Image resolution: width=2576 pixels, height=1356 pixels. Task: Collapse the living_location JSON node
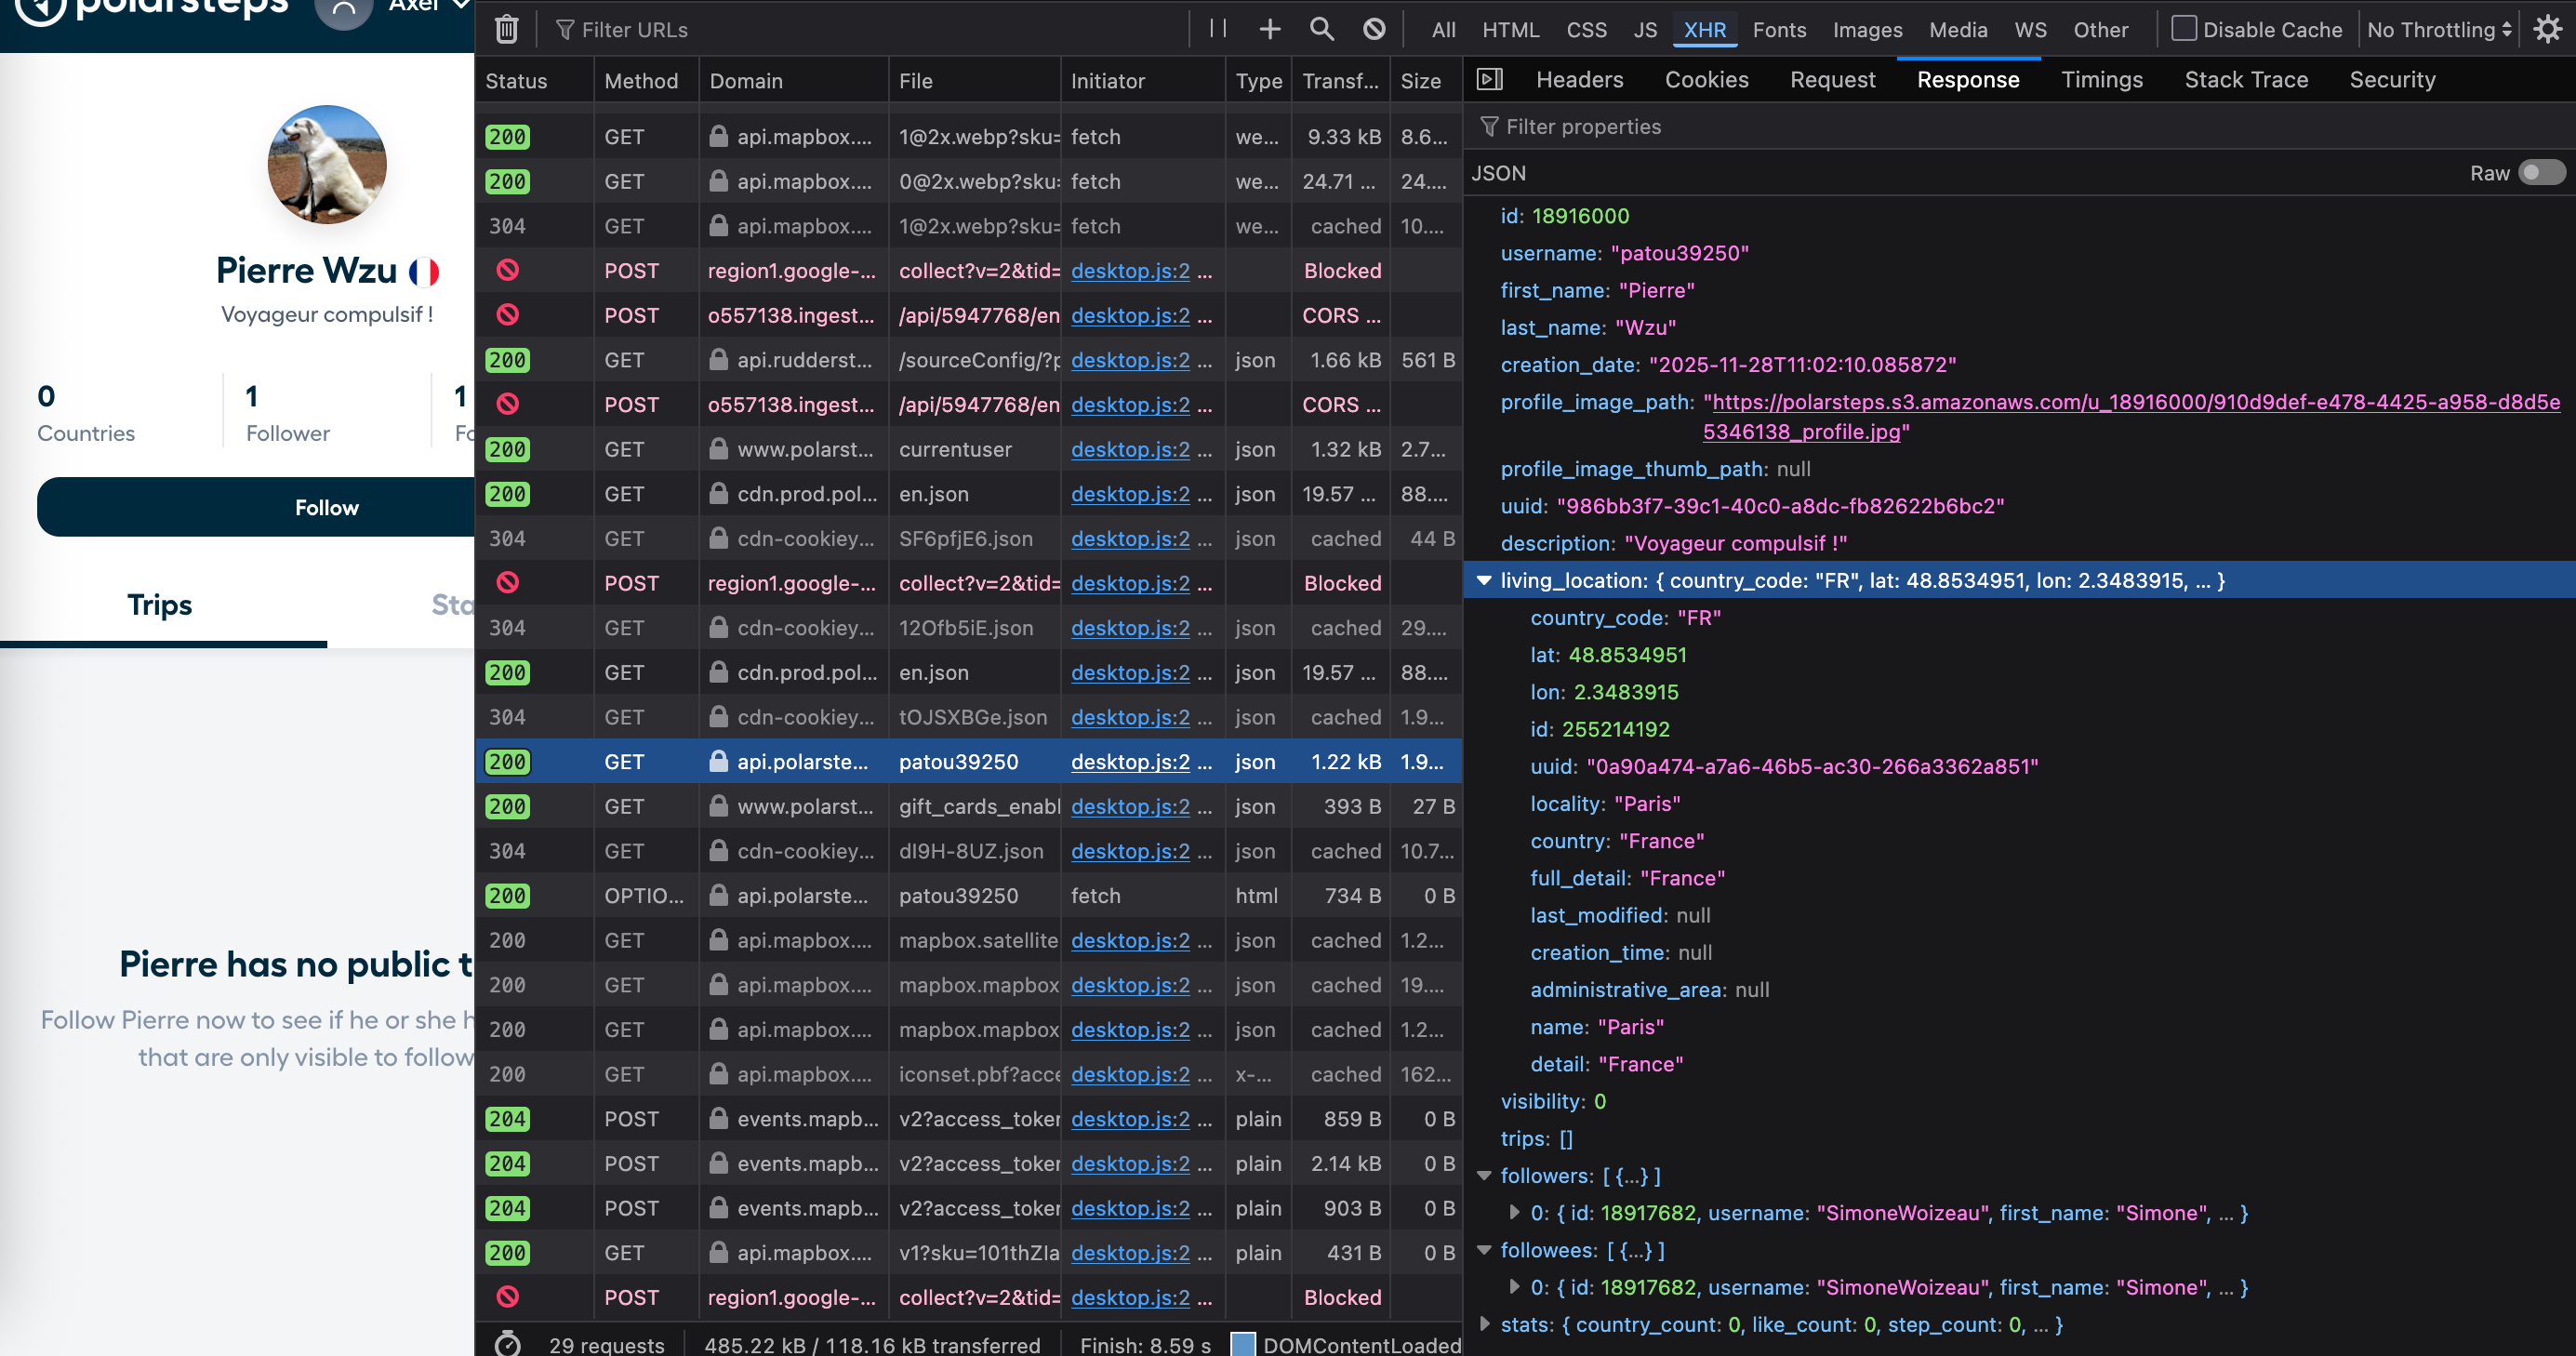[1484, 581]
